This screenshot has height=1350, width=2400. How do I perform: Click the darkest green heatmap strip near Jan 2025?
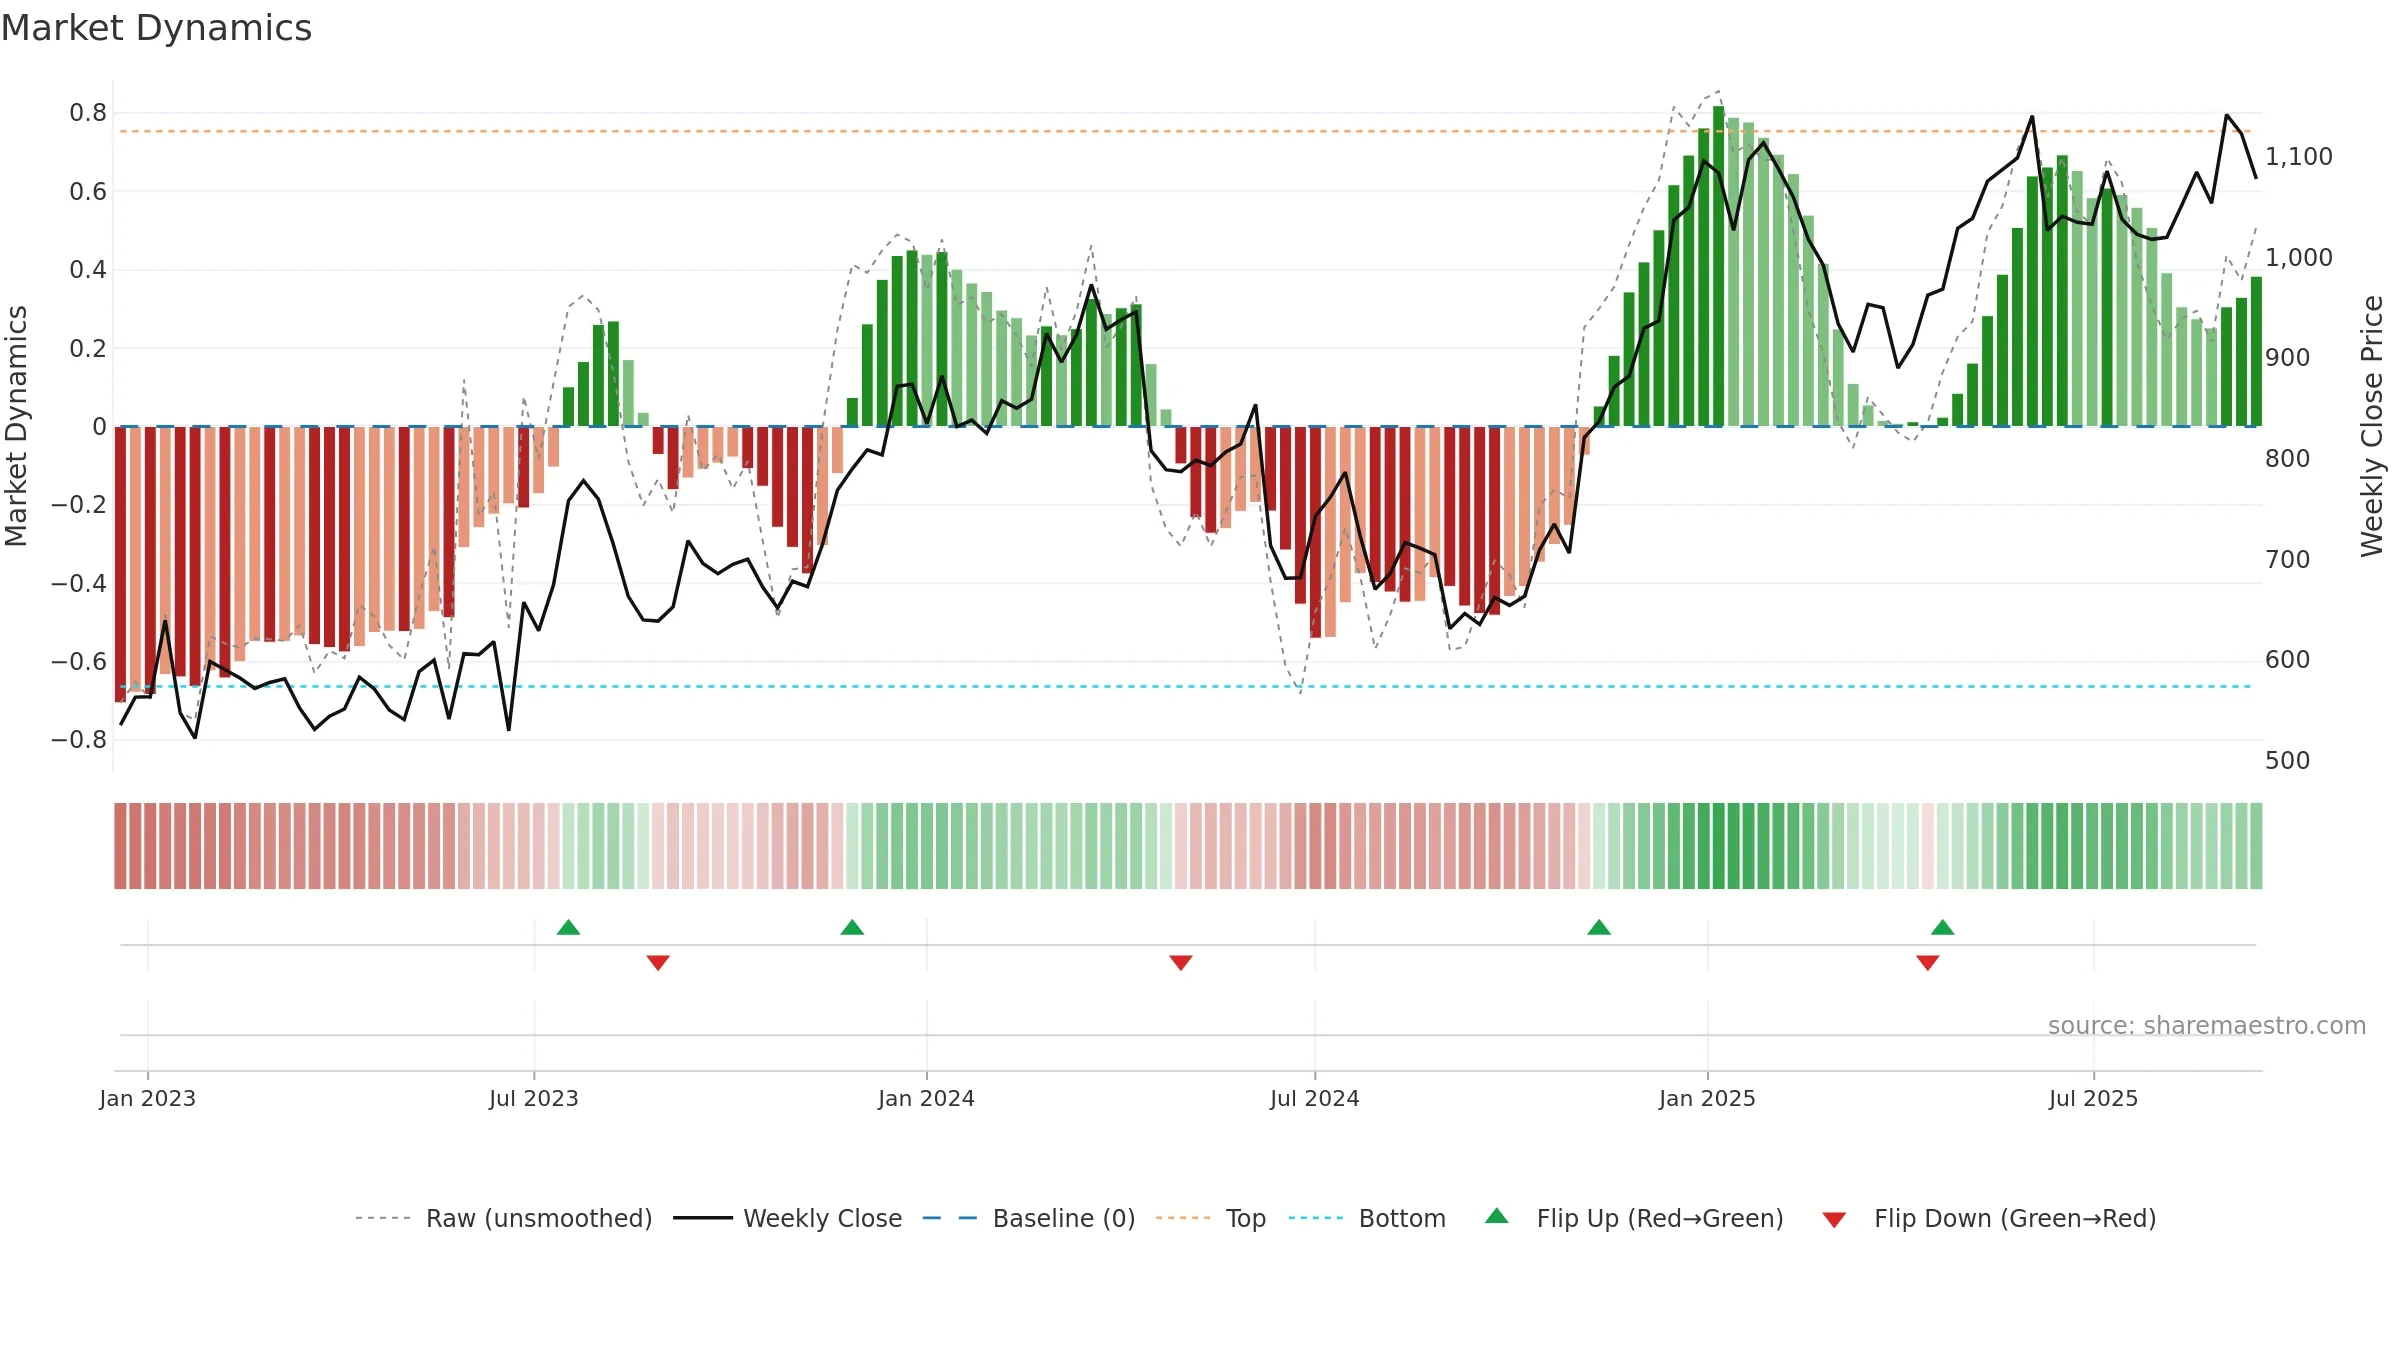1718,846
